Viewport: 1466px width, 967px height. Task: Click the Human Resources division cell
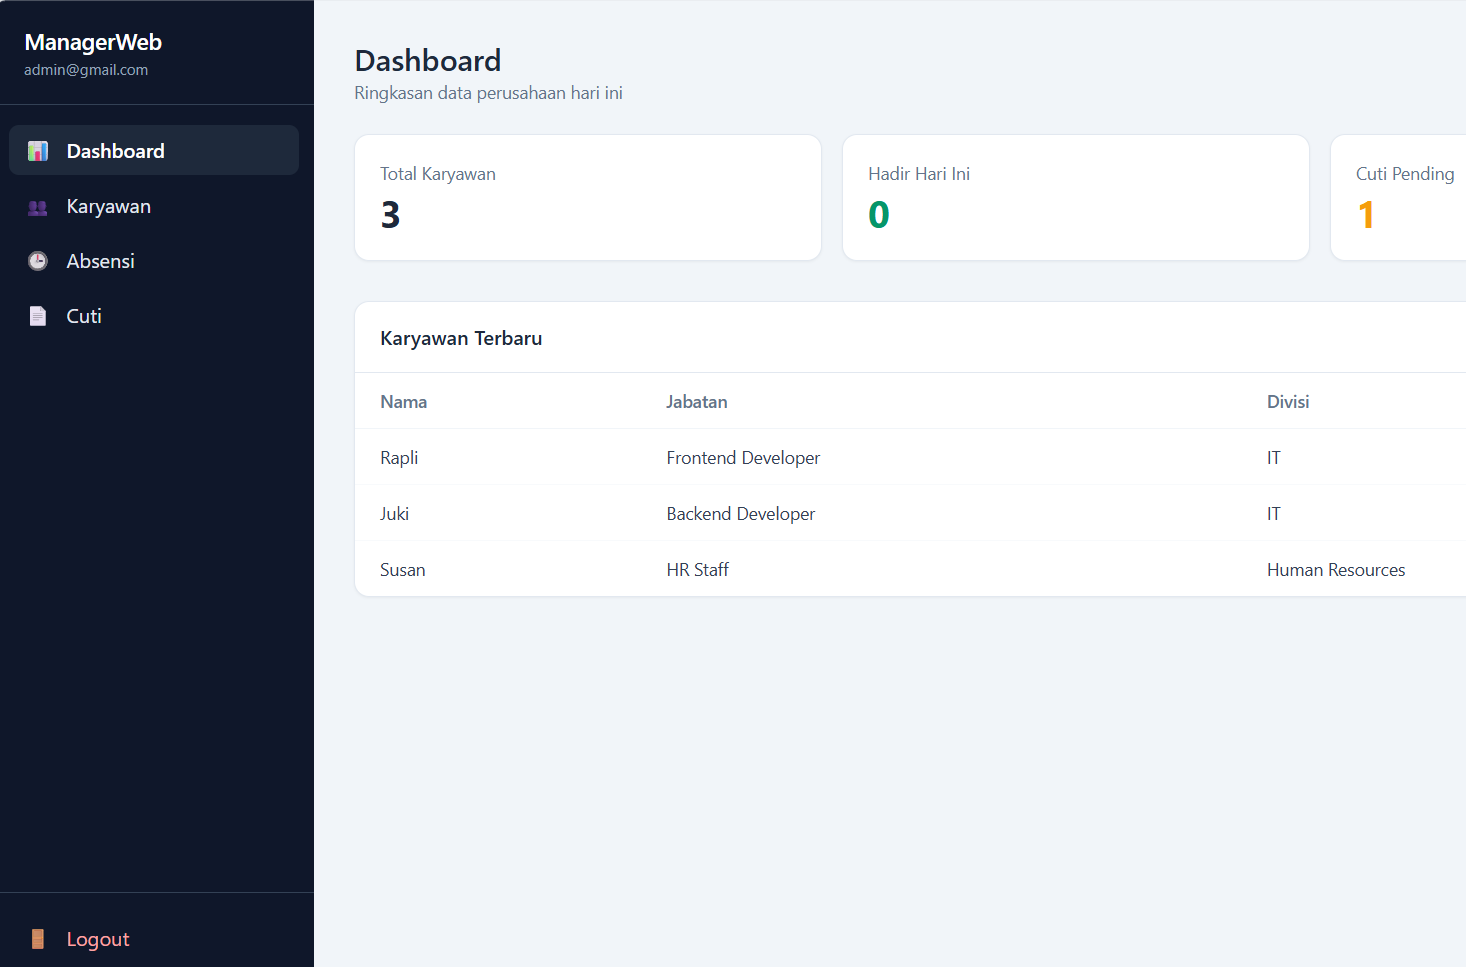tap(1336, 570)
